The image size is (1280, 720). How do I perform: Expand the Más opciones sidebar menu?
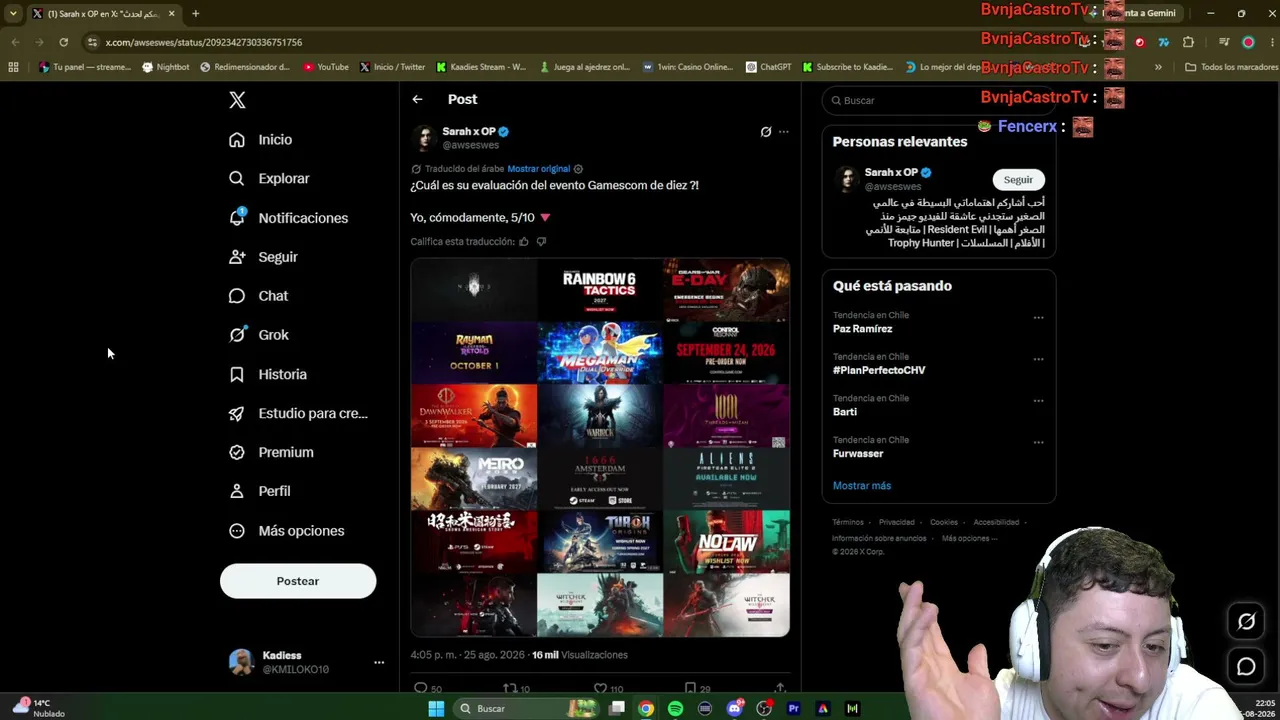(287, 531)
